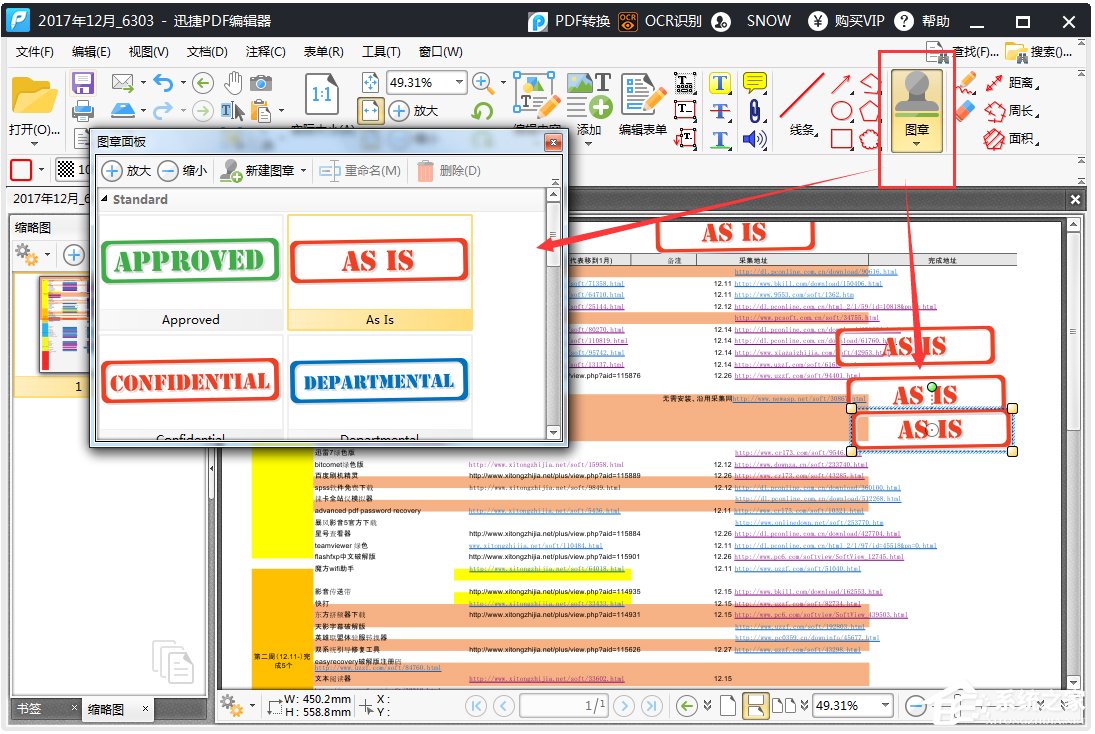Select the yellow sticky note comment tool
Viewport: 1095px width, 734px height.
coord(755,83)
